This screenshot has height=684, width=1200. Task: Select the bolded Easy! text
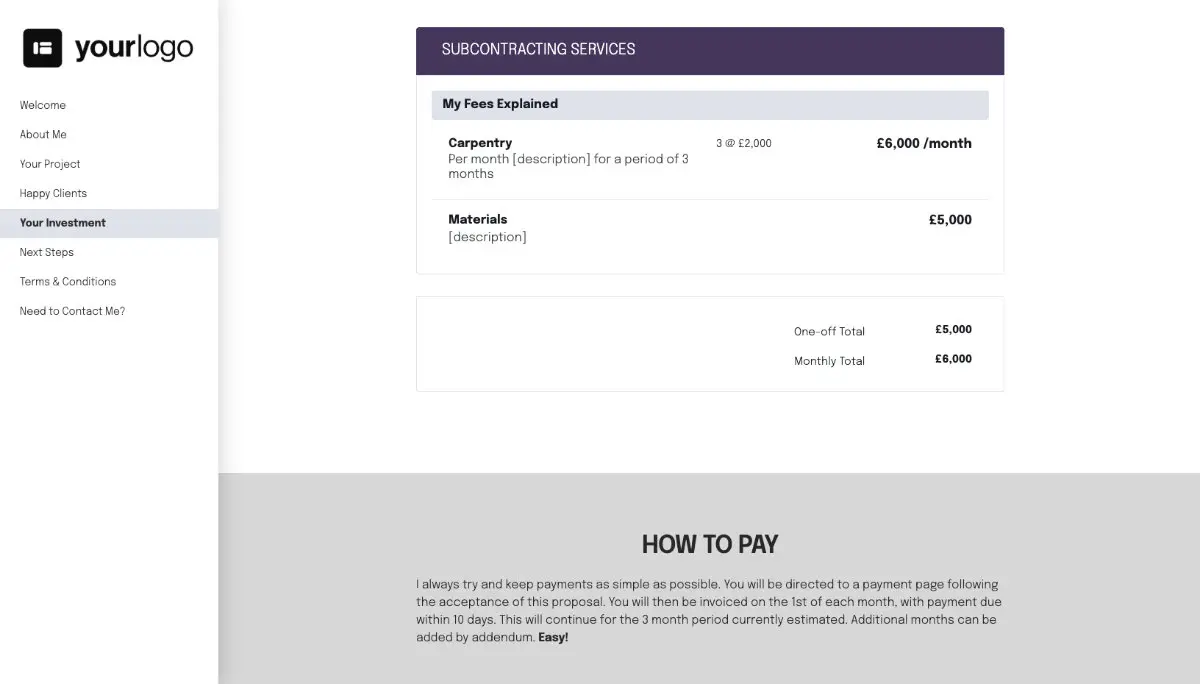tap(553, 637)
